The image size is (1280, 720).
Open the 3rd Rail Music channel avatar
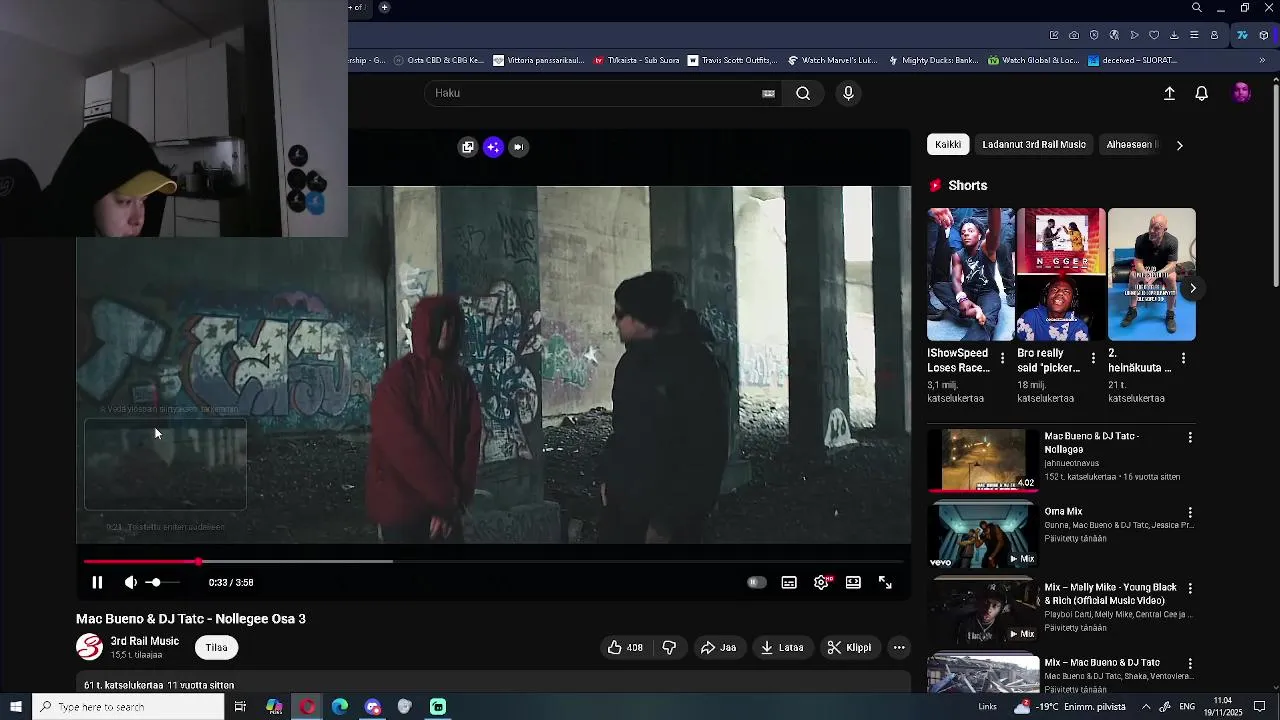tap(89, 647)
